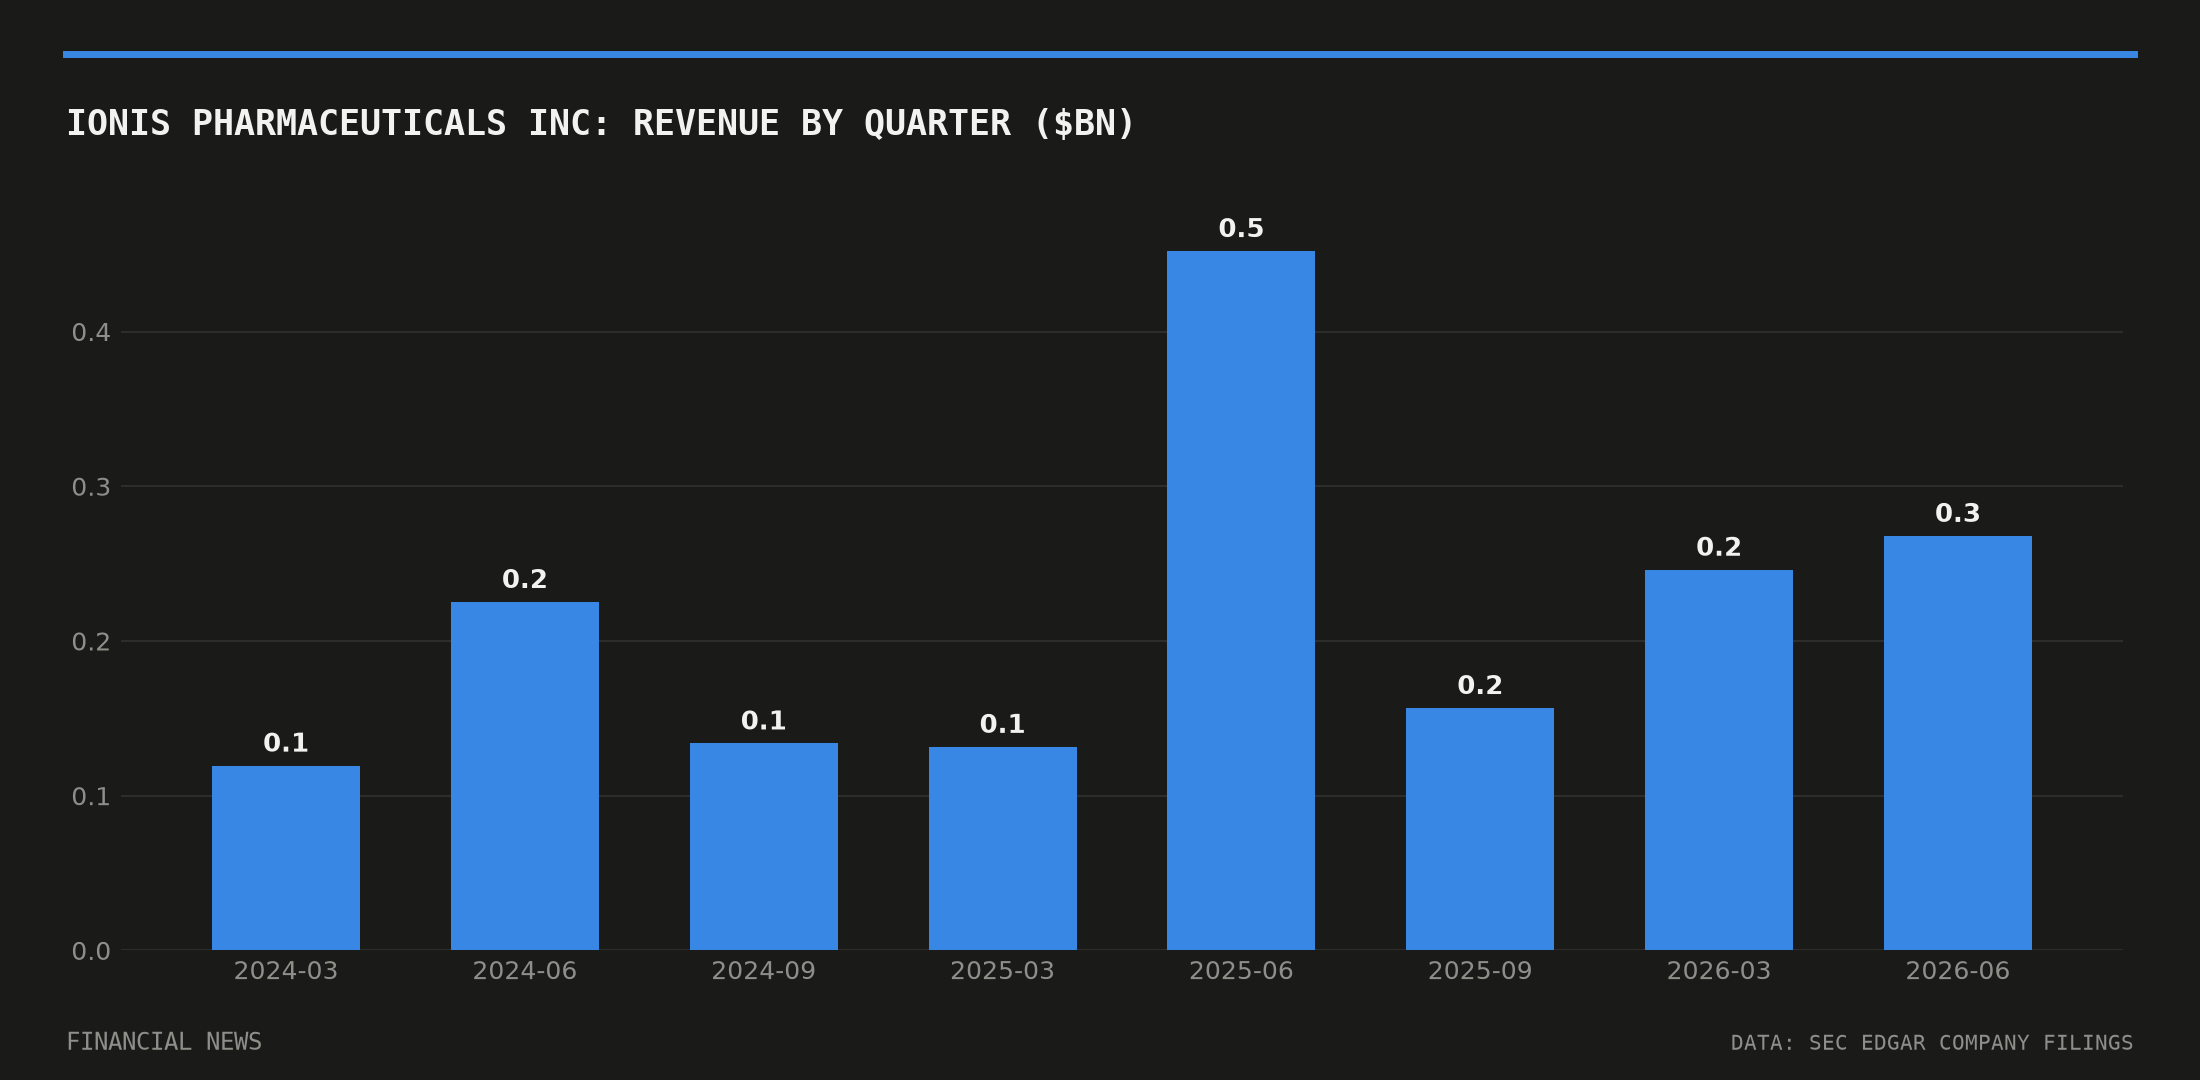The height and width of the screenshot is (1080, 2200).
Task: Click the 0.4 y-axis tick label
Action: coord(91,333)
